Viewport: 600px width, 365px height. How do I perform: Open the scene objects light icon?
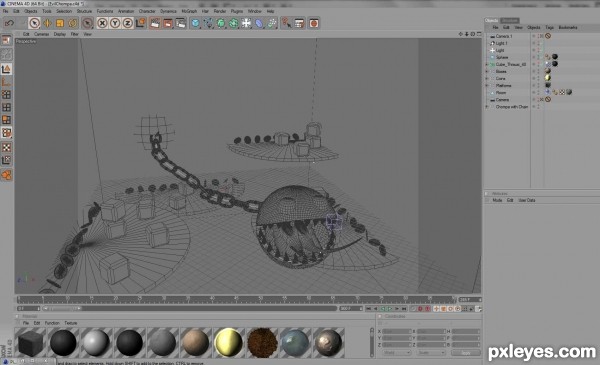click(246, 23)
